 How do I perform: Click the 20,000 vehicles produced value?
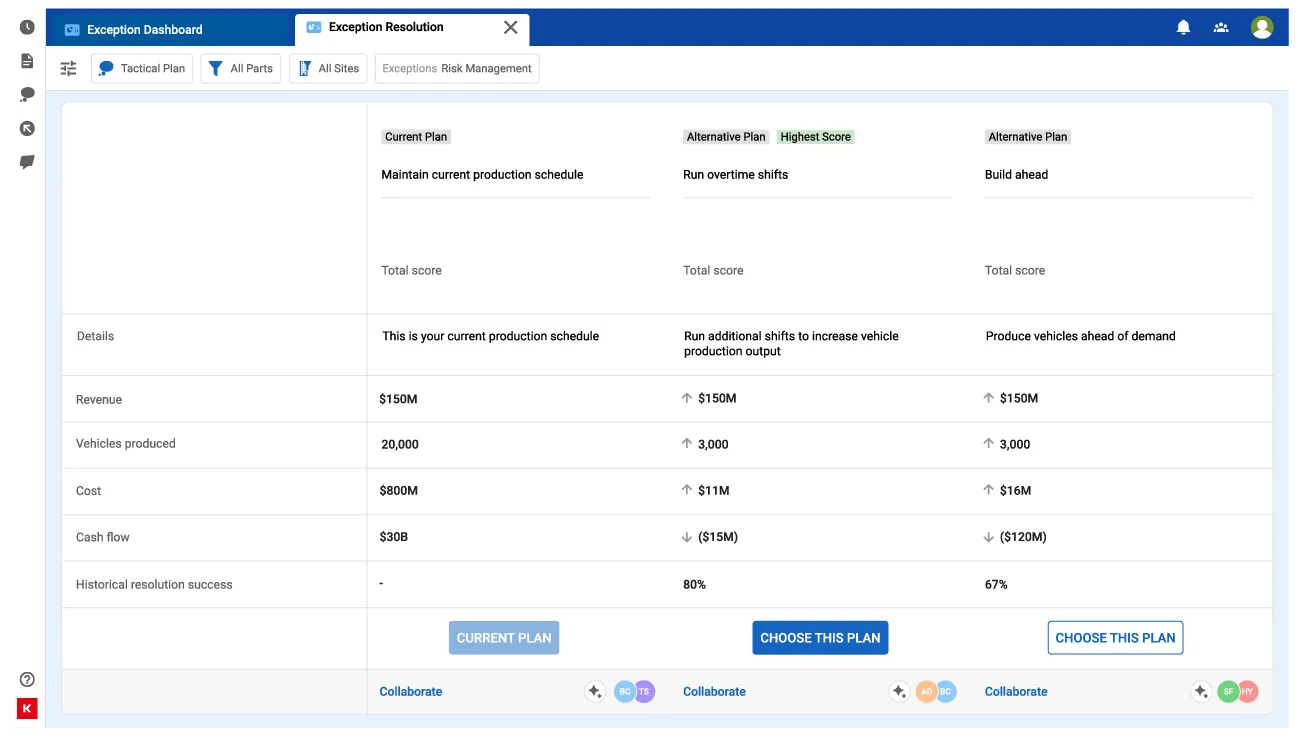pyautogui.click(x=400, y=444)
